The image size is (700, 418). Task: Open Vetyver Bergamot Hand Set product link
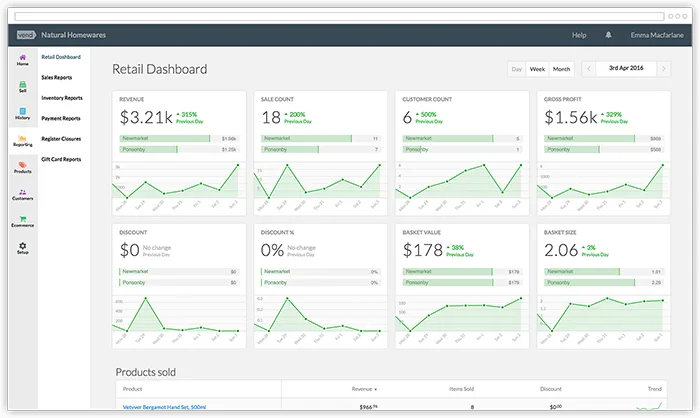point(164,407)
